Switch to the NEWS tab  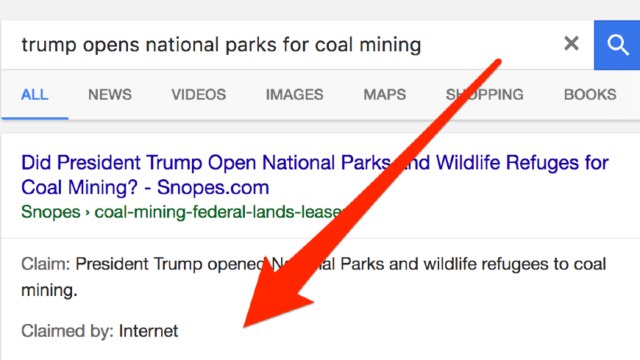pos(110,95)
